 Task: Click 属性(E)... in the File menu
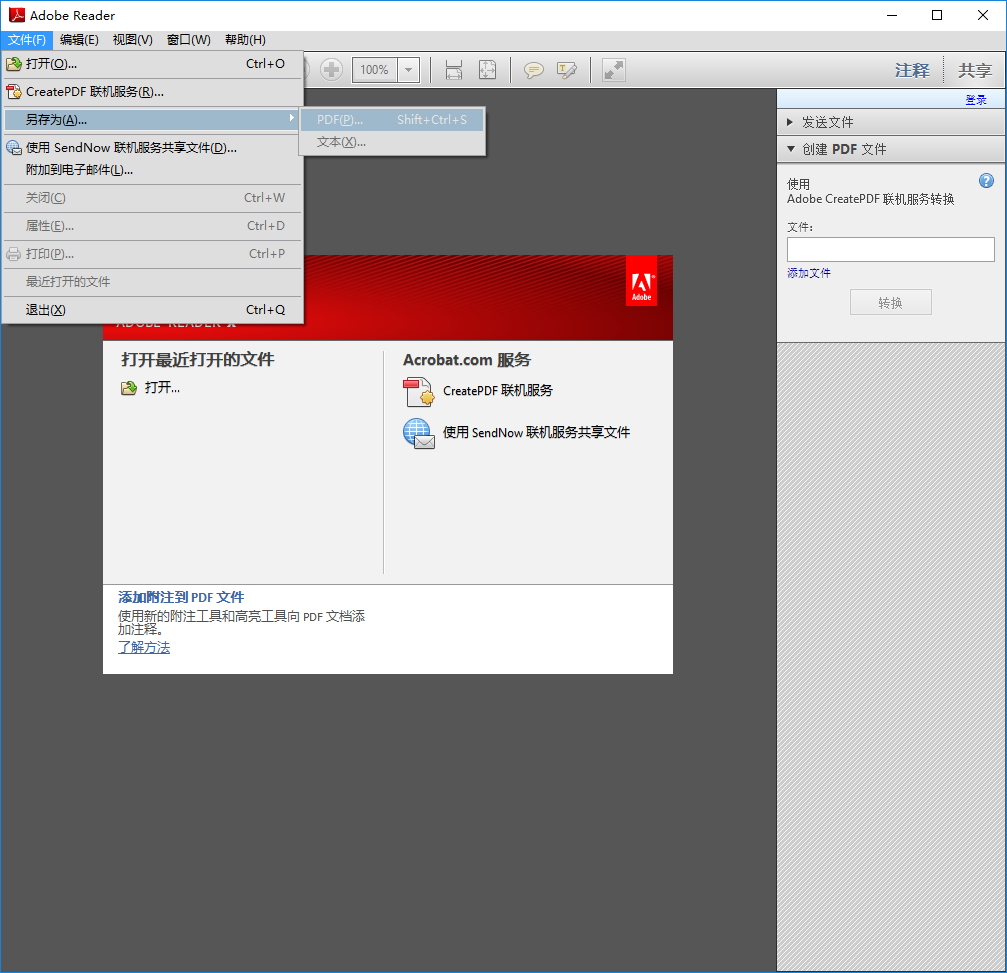[152, 225]
